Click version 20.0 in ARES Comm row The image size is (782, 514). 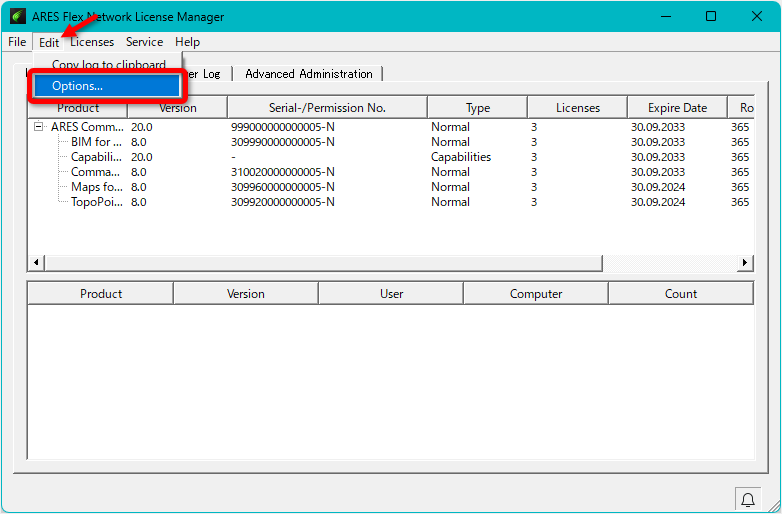(142, 127)
